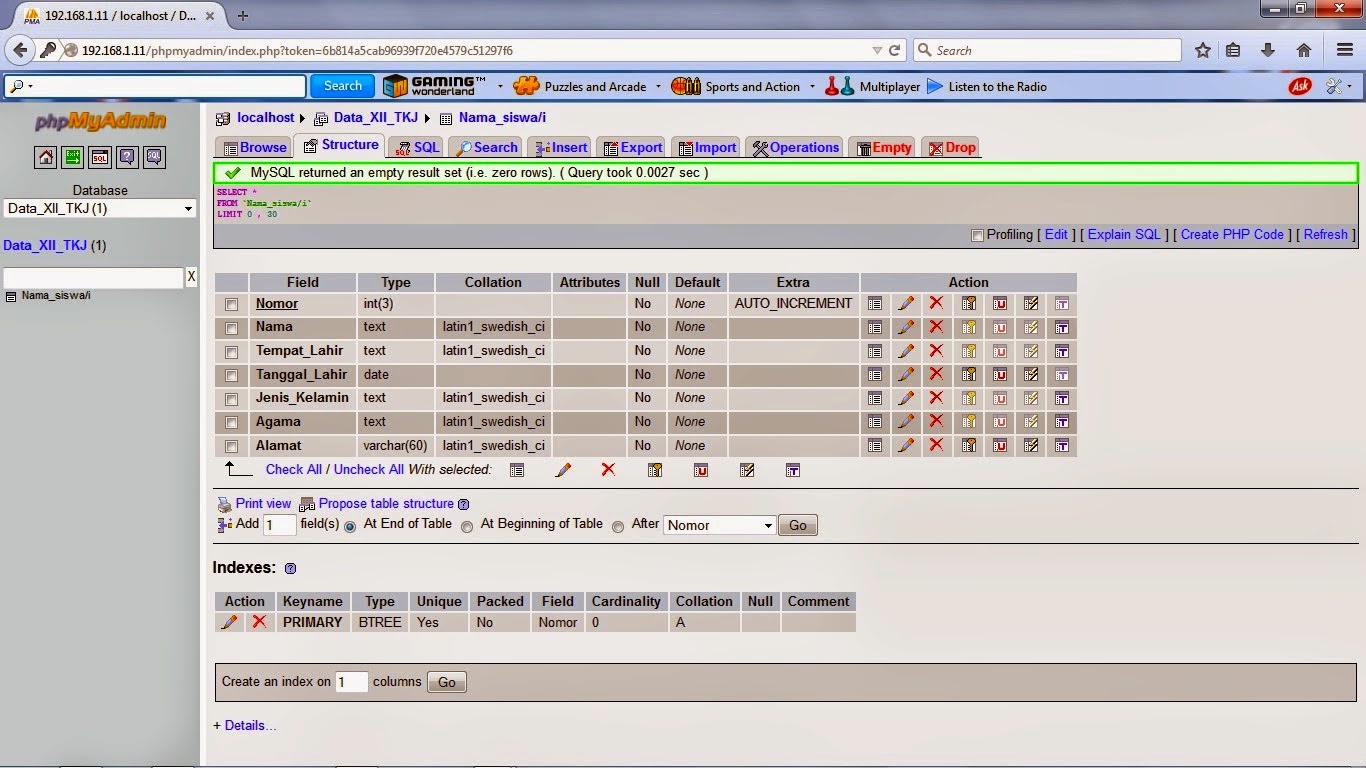Click the Home icon in phpMyAdmin sidebar
Image resolution: width=1366 pixels, height=768 pixels.
[45, 157]
